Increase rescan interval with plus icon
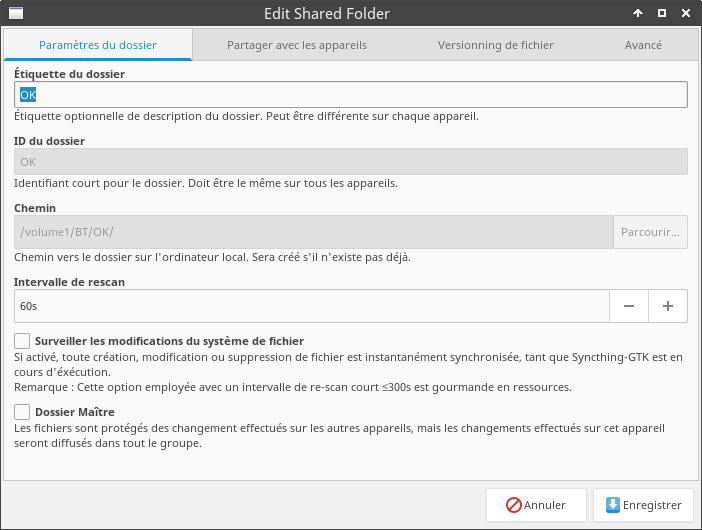Screen dimensions: 702x530 (668, 306)
